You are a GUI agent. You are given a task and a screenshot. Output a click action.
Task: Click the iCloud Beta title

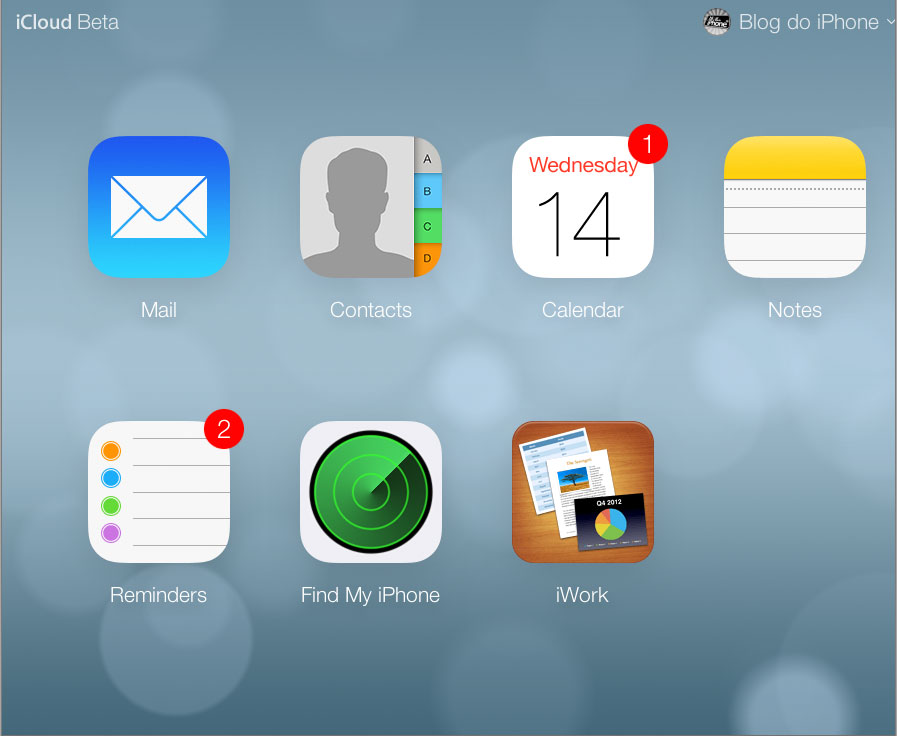click(68, 22)
